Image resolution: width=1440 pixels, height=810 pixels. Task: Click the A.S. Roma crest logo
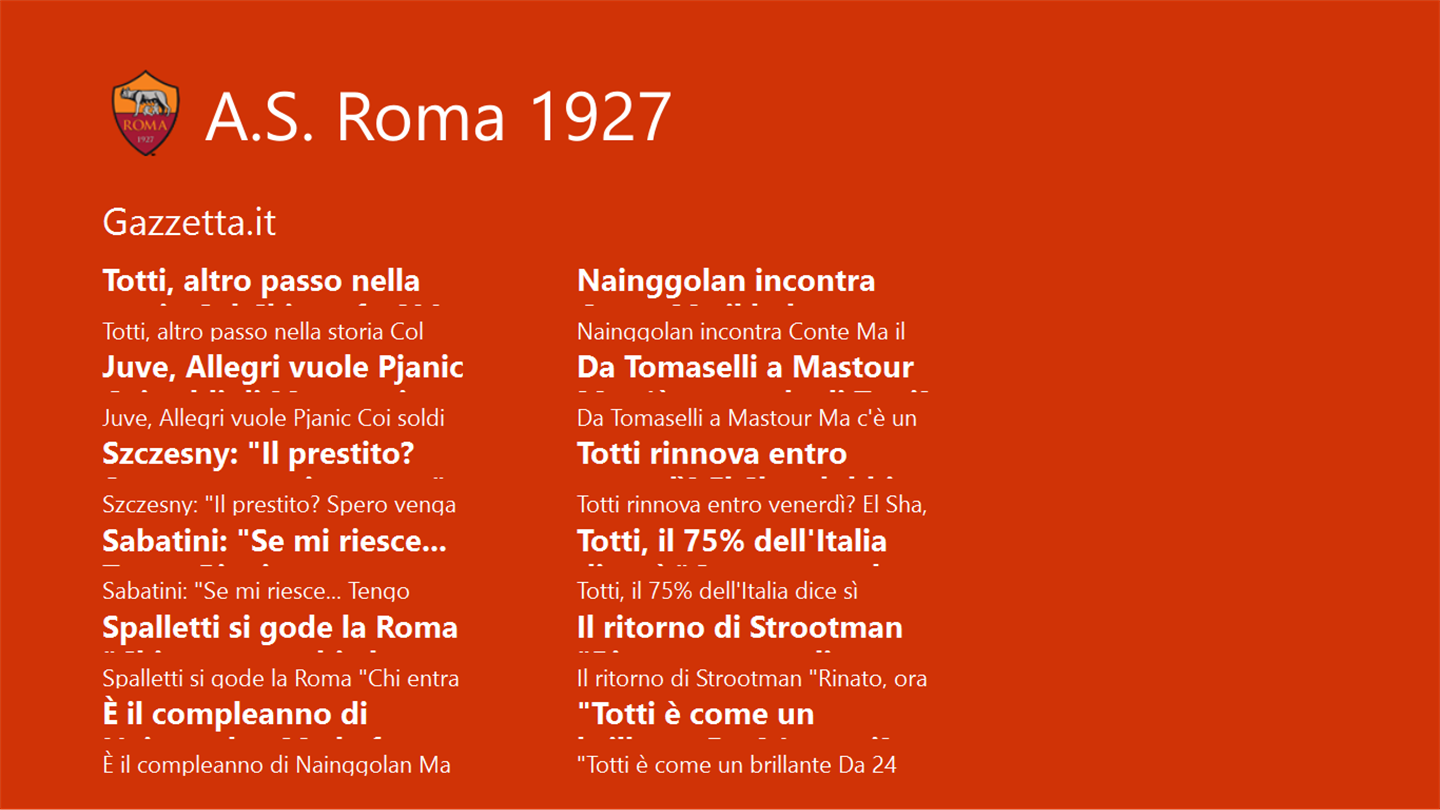tap(145, 113)
